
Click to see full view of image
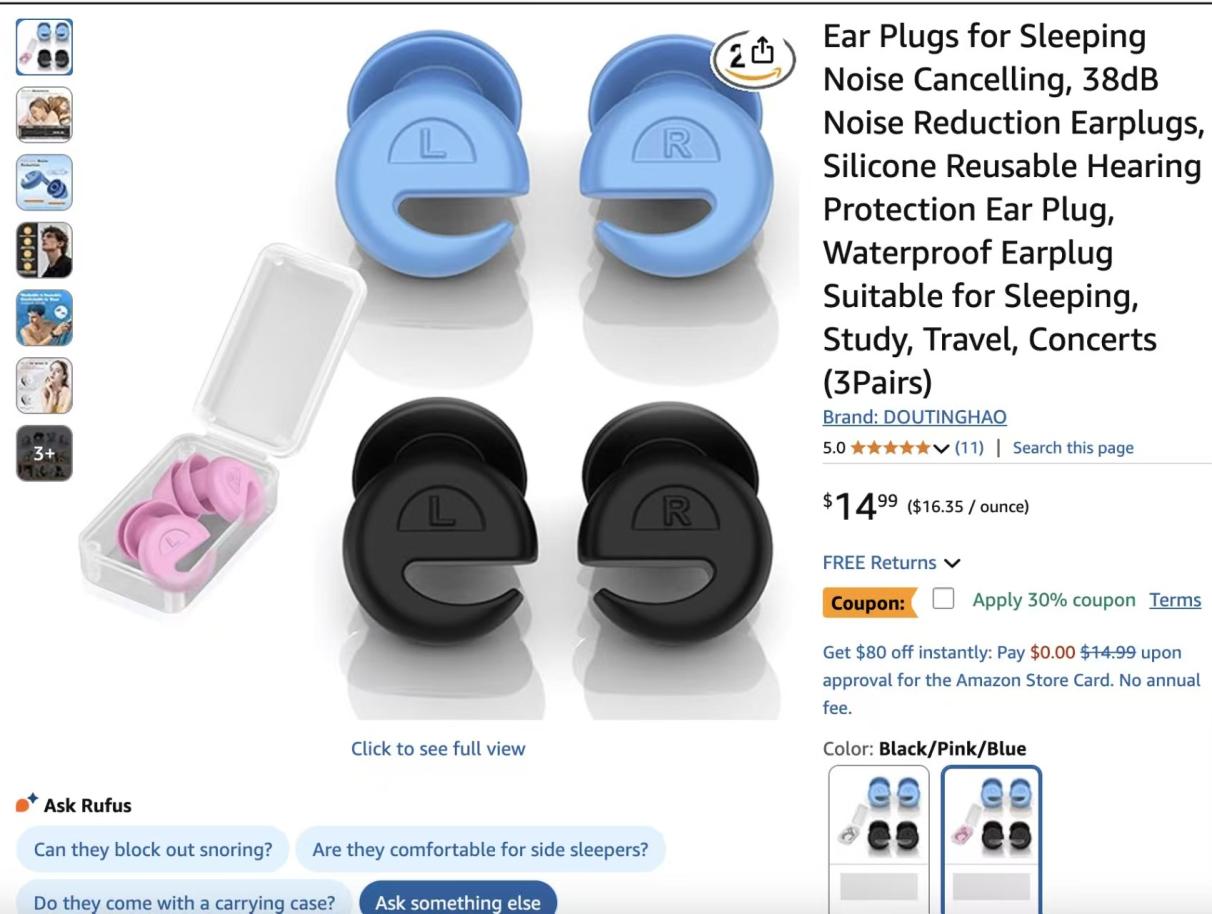click(x=438, y=748)
